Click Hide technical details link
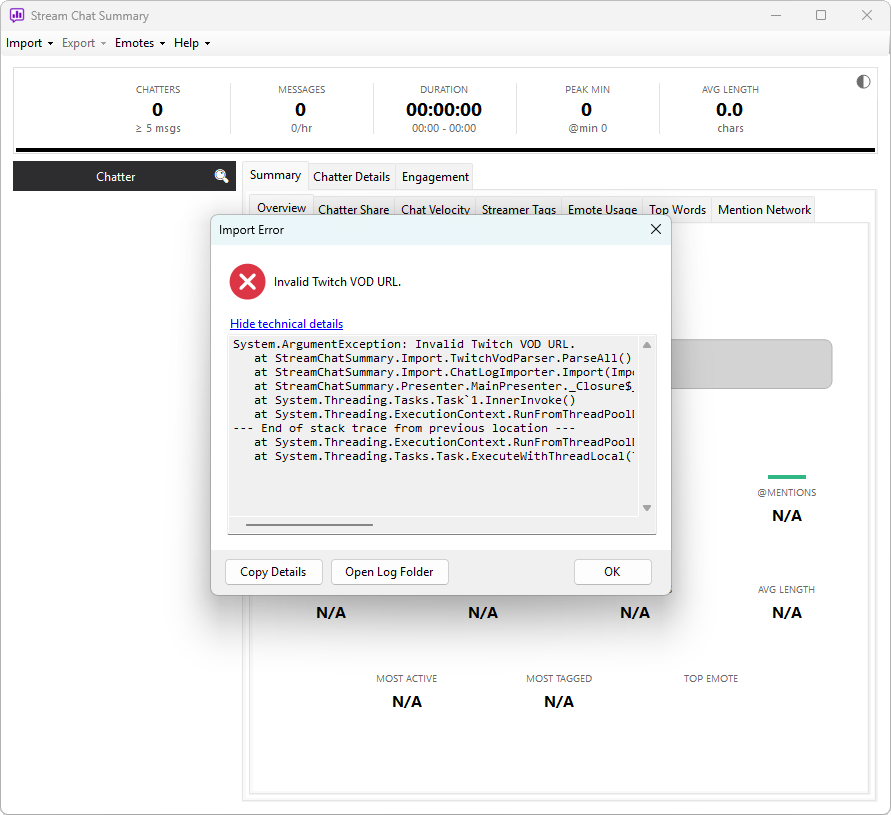Viewport: 891px width, 815px height. click(286, 323)
